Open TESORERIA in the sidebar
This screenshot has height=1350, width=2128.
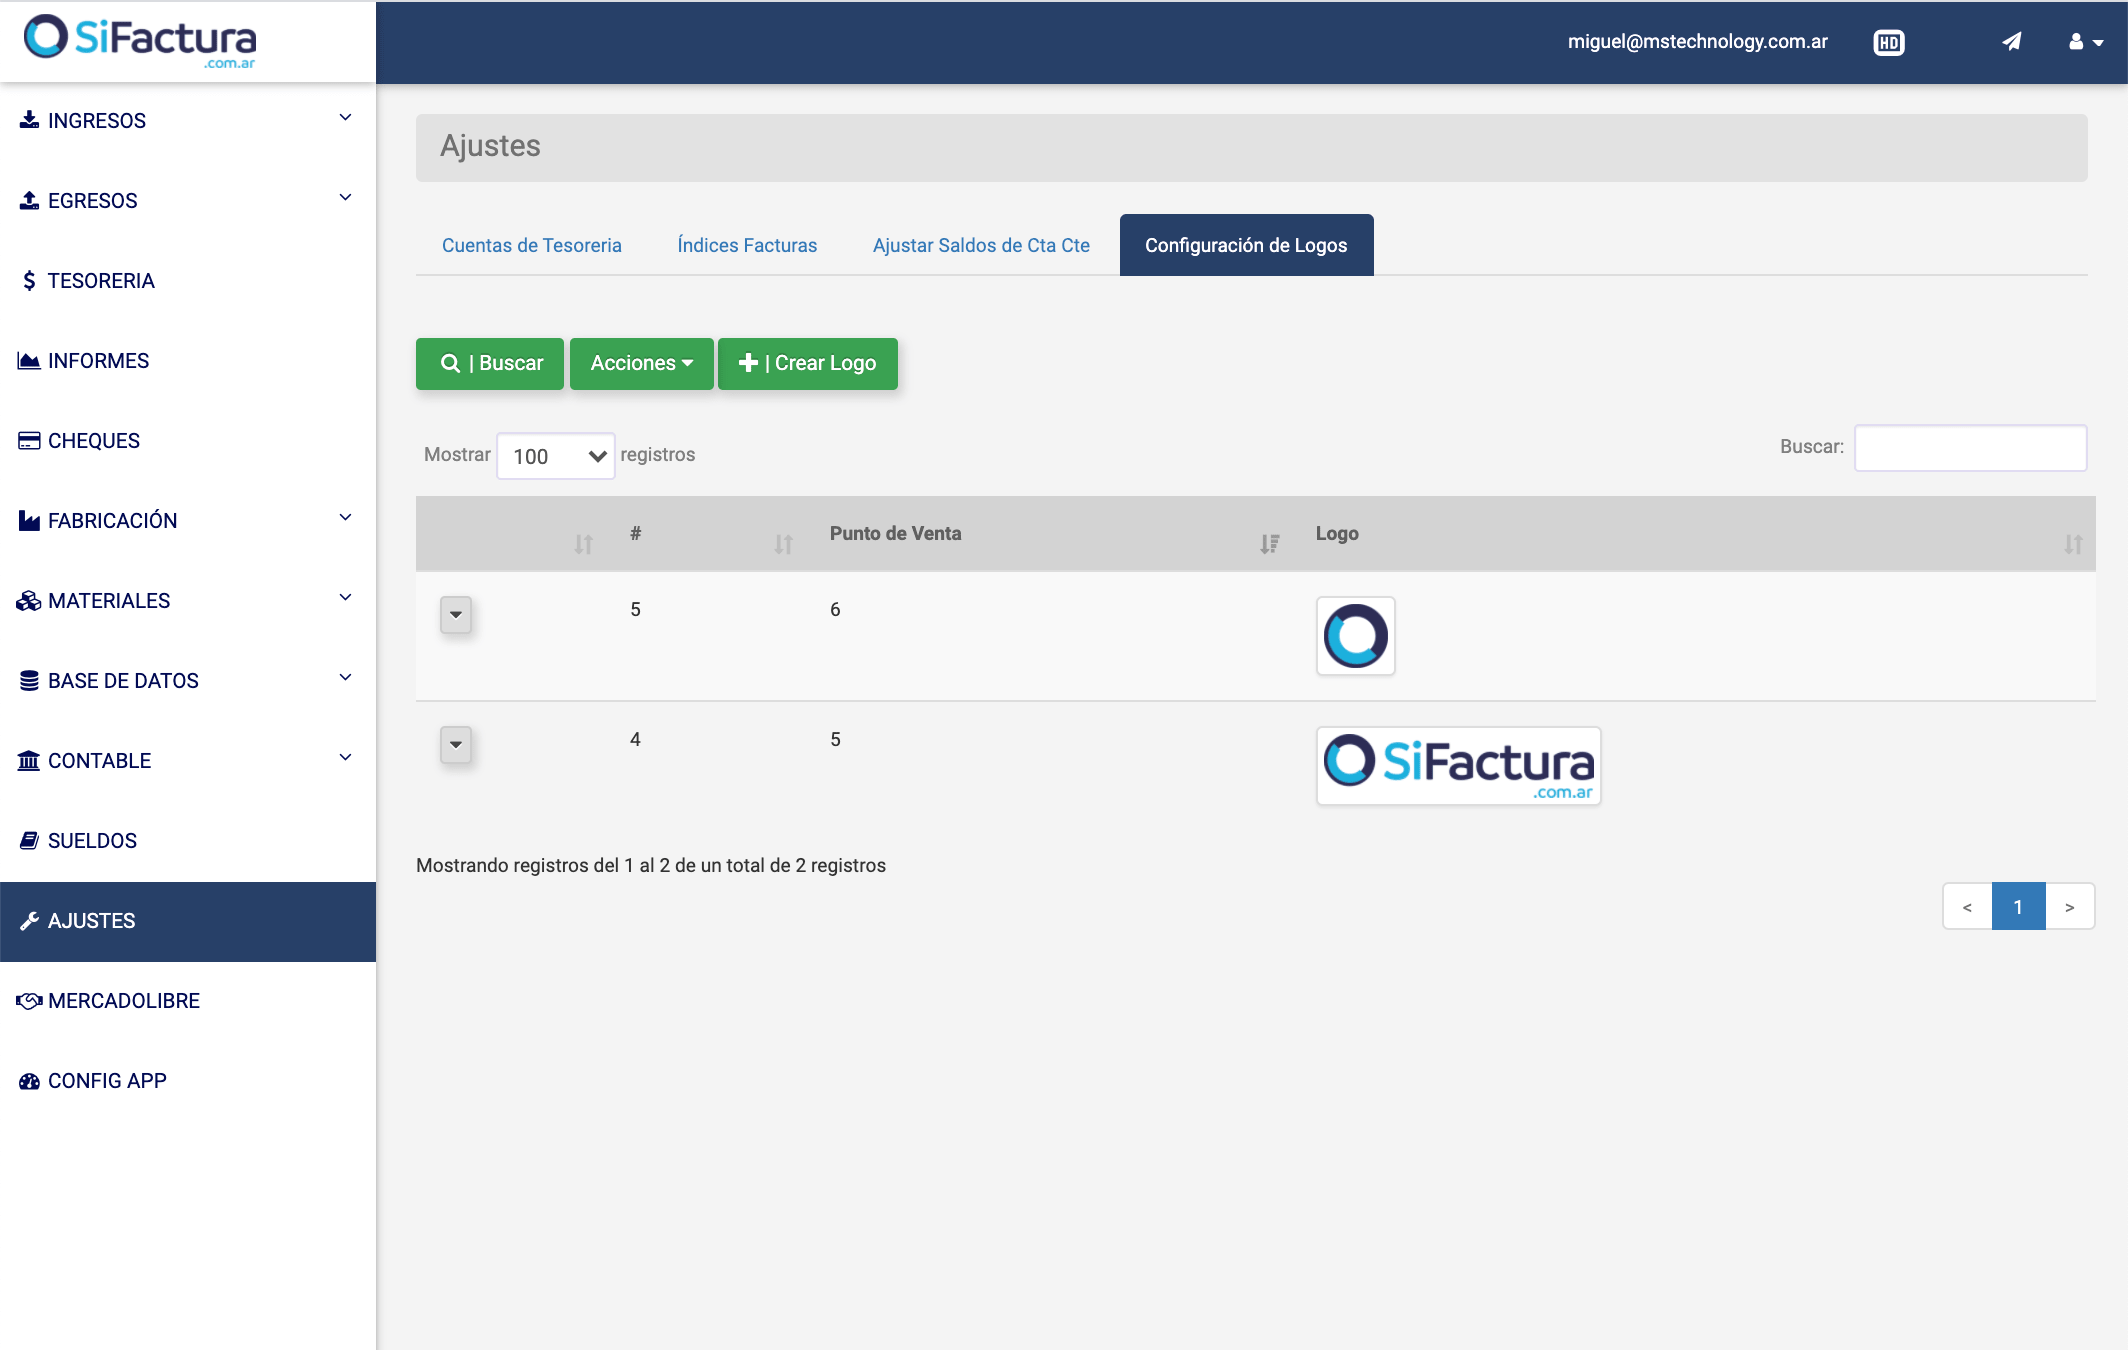(188, 281)
